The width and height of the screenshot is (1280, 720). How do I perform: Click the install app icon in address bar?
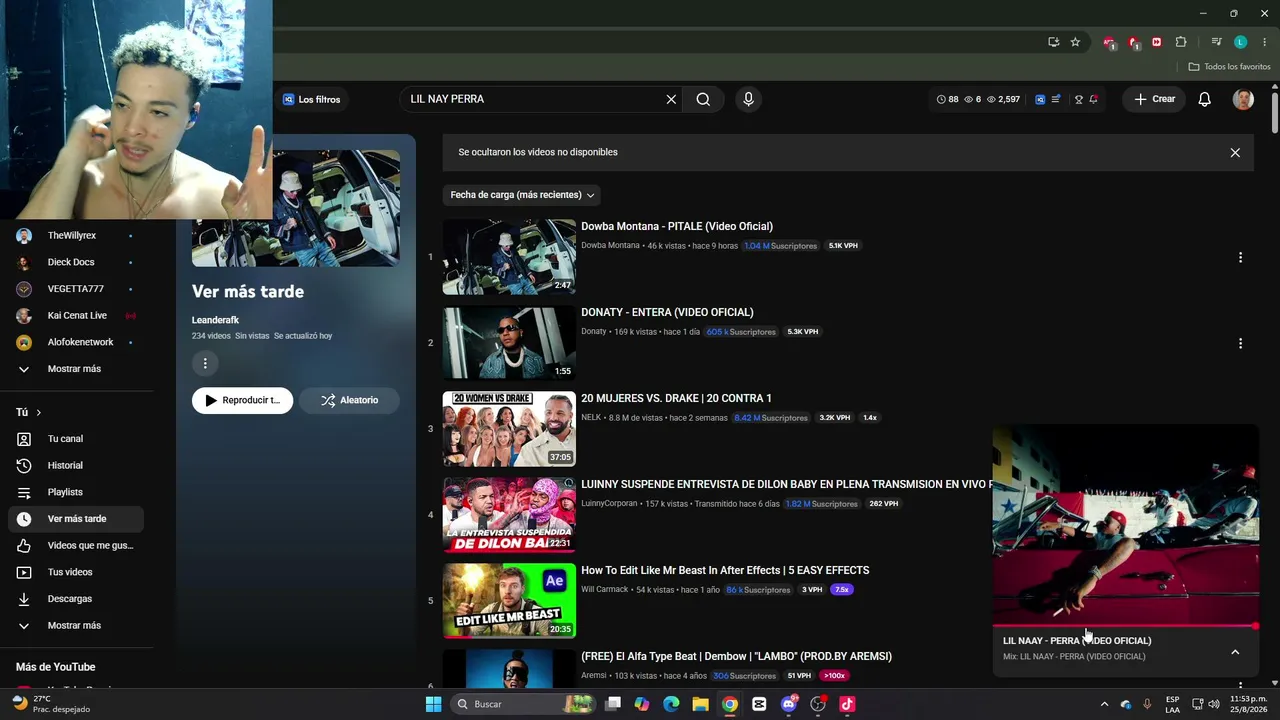pyautogui.click(x=1053, y=42)
